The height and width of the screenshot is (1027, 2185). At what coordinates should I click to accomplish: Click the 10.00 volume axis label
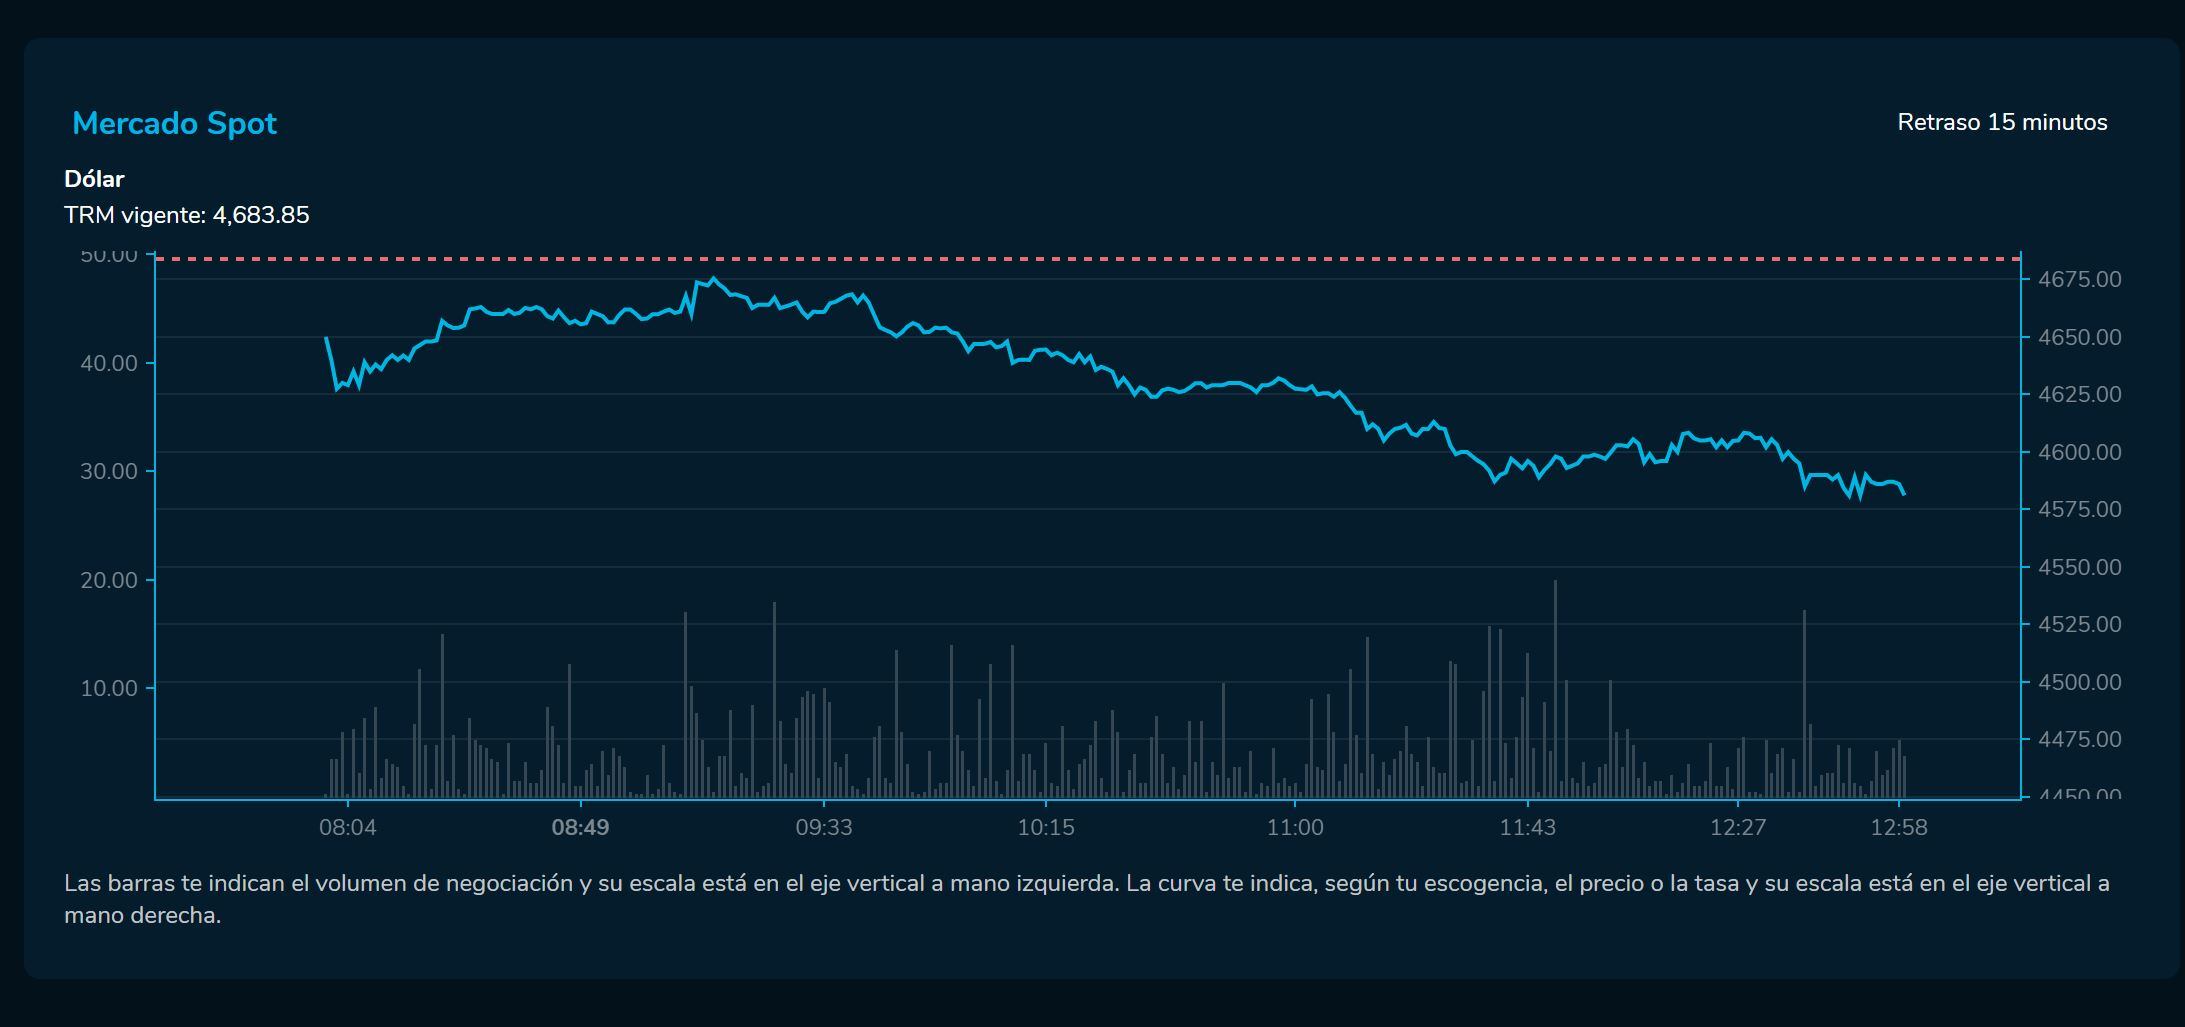click(109, 688)
